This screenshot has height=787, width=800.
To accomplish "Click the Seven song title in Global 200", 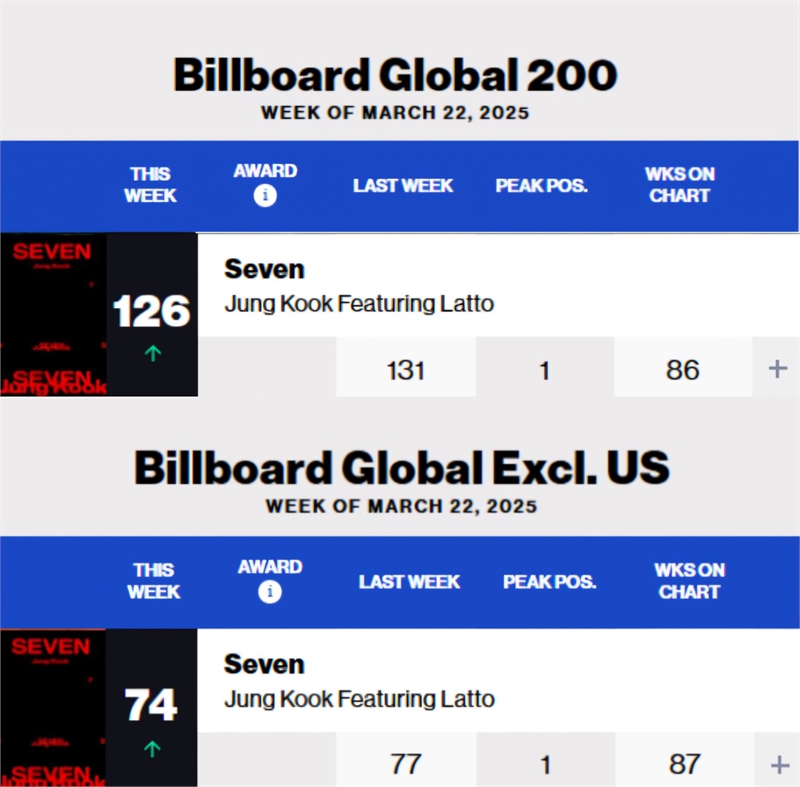I will (x=264, y=269).
